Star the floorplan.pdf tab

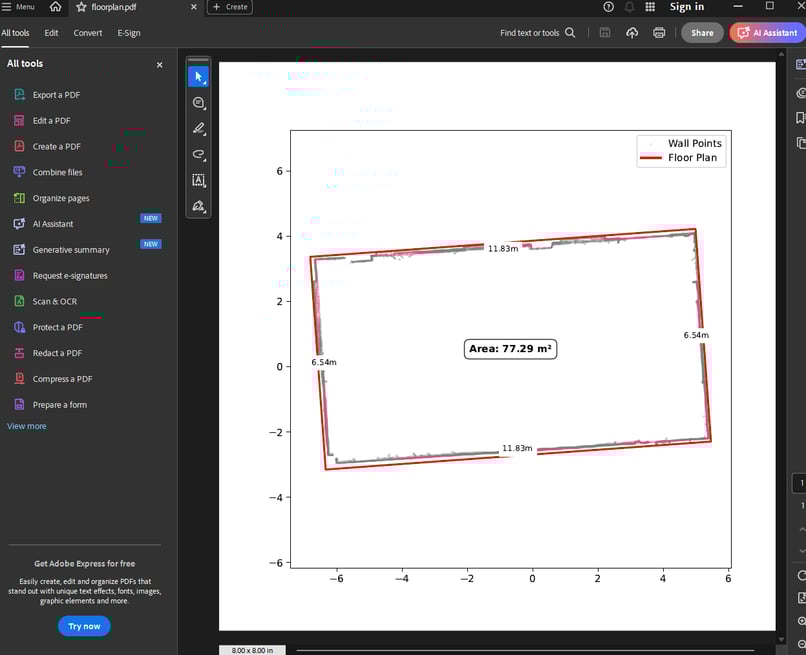[81, 7]
